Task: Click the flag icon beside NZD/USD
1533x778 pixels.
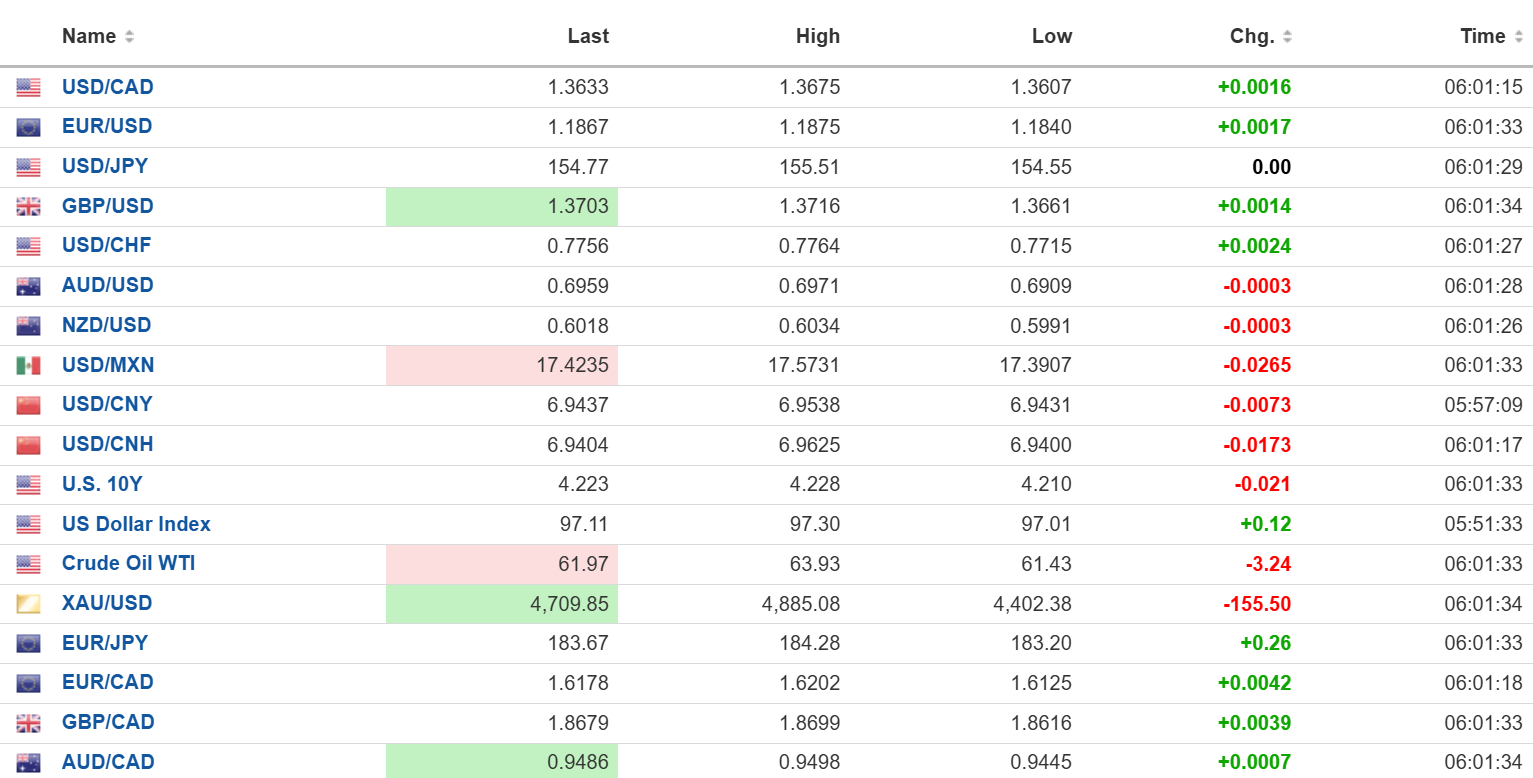Action: (x=28, y=326)
